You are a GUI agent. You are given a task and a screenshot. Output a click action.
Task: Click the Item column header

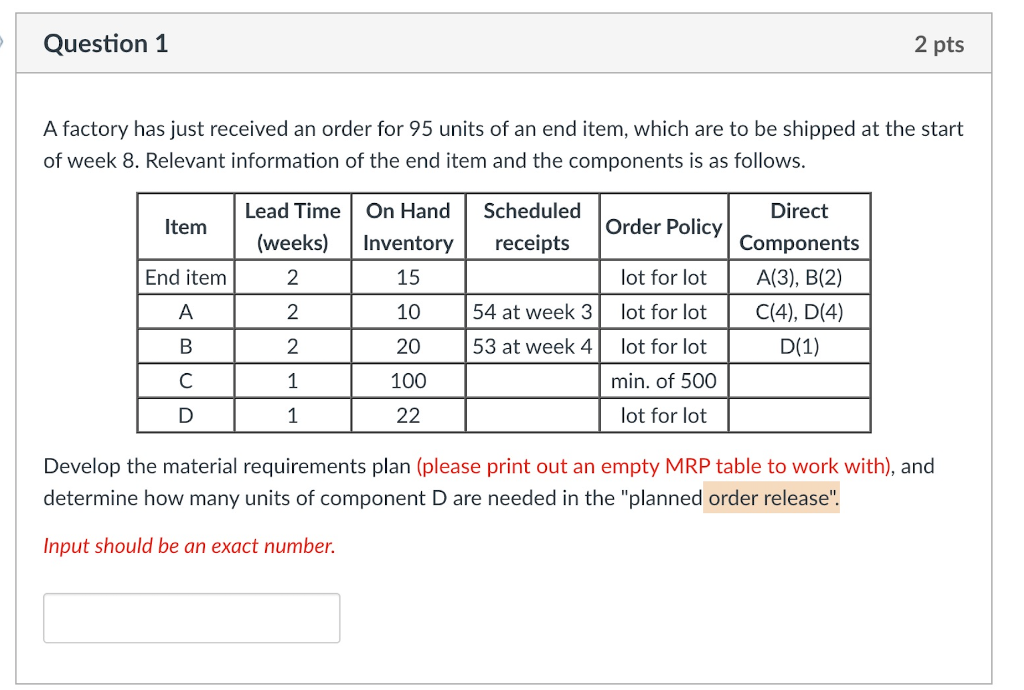186,227
